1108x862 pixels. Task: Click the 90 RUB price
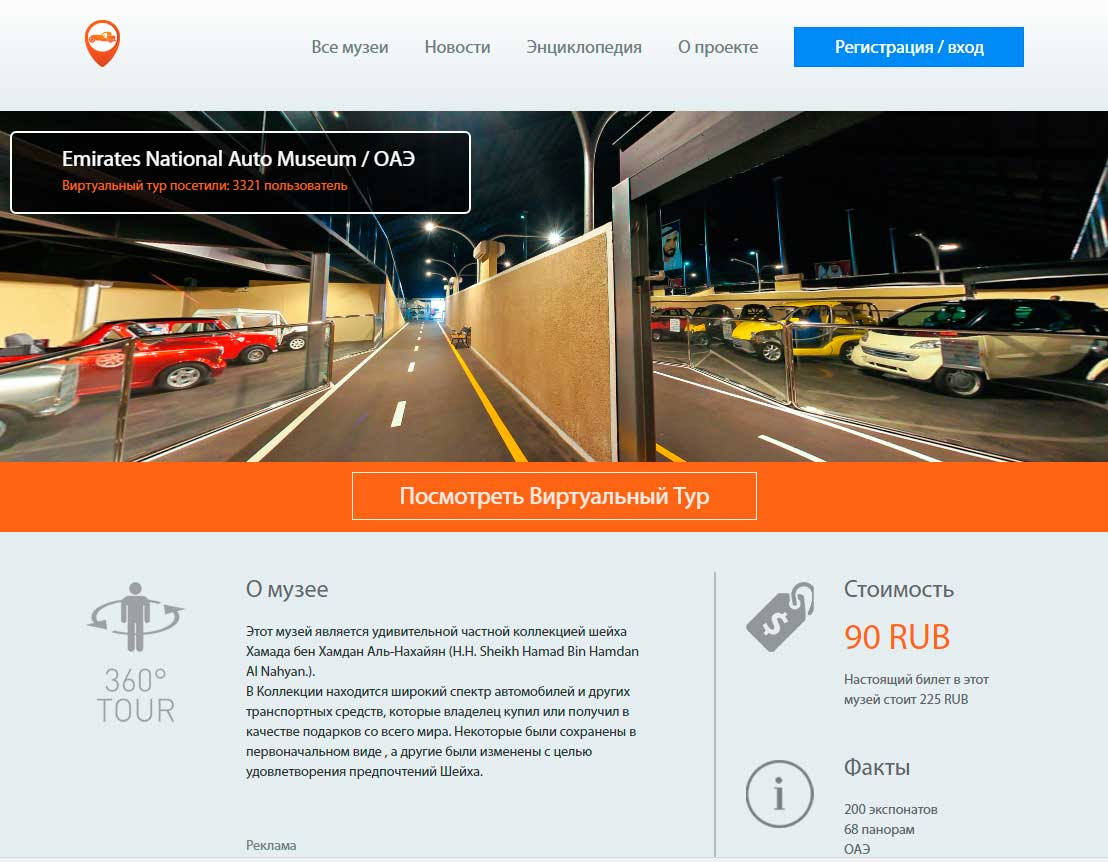[897, 637]
